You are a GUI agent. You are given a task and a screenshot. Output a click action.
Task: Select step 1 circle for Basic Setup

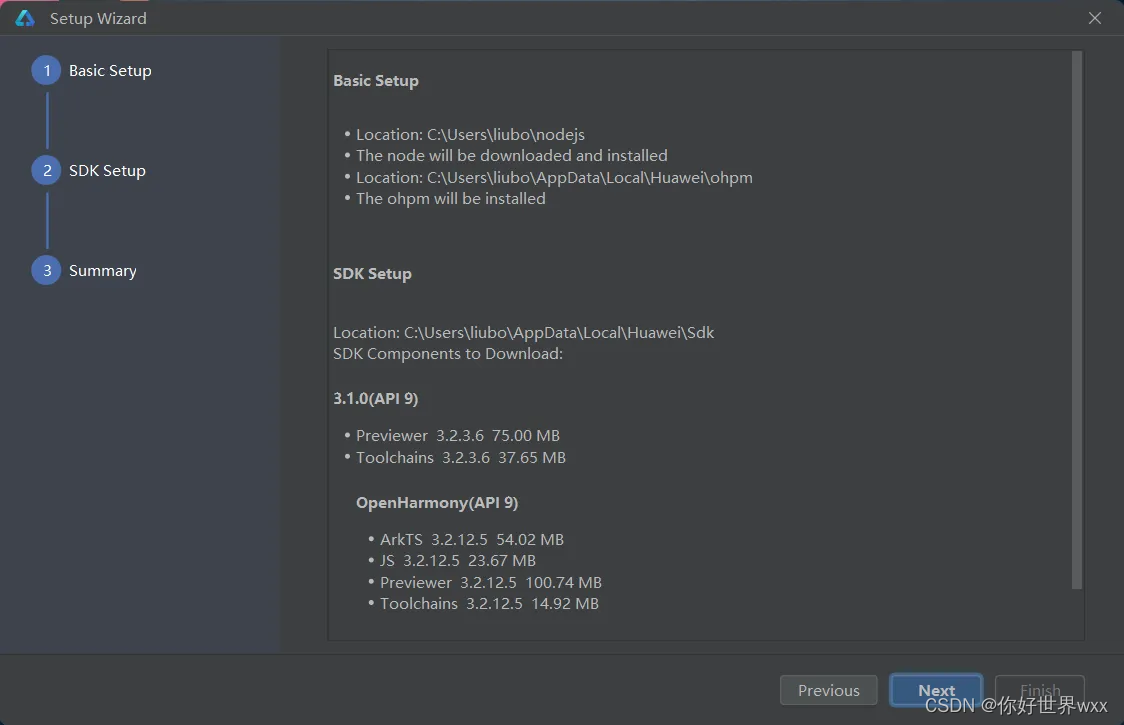tap(47, 70)
